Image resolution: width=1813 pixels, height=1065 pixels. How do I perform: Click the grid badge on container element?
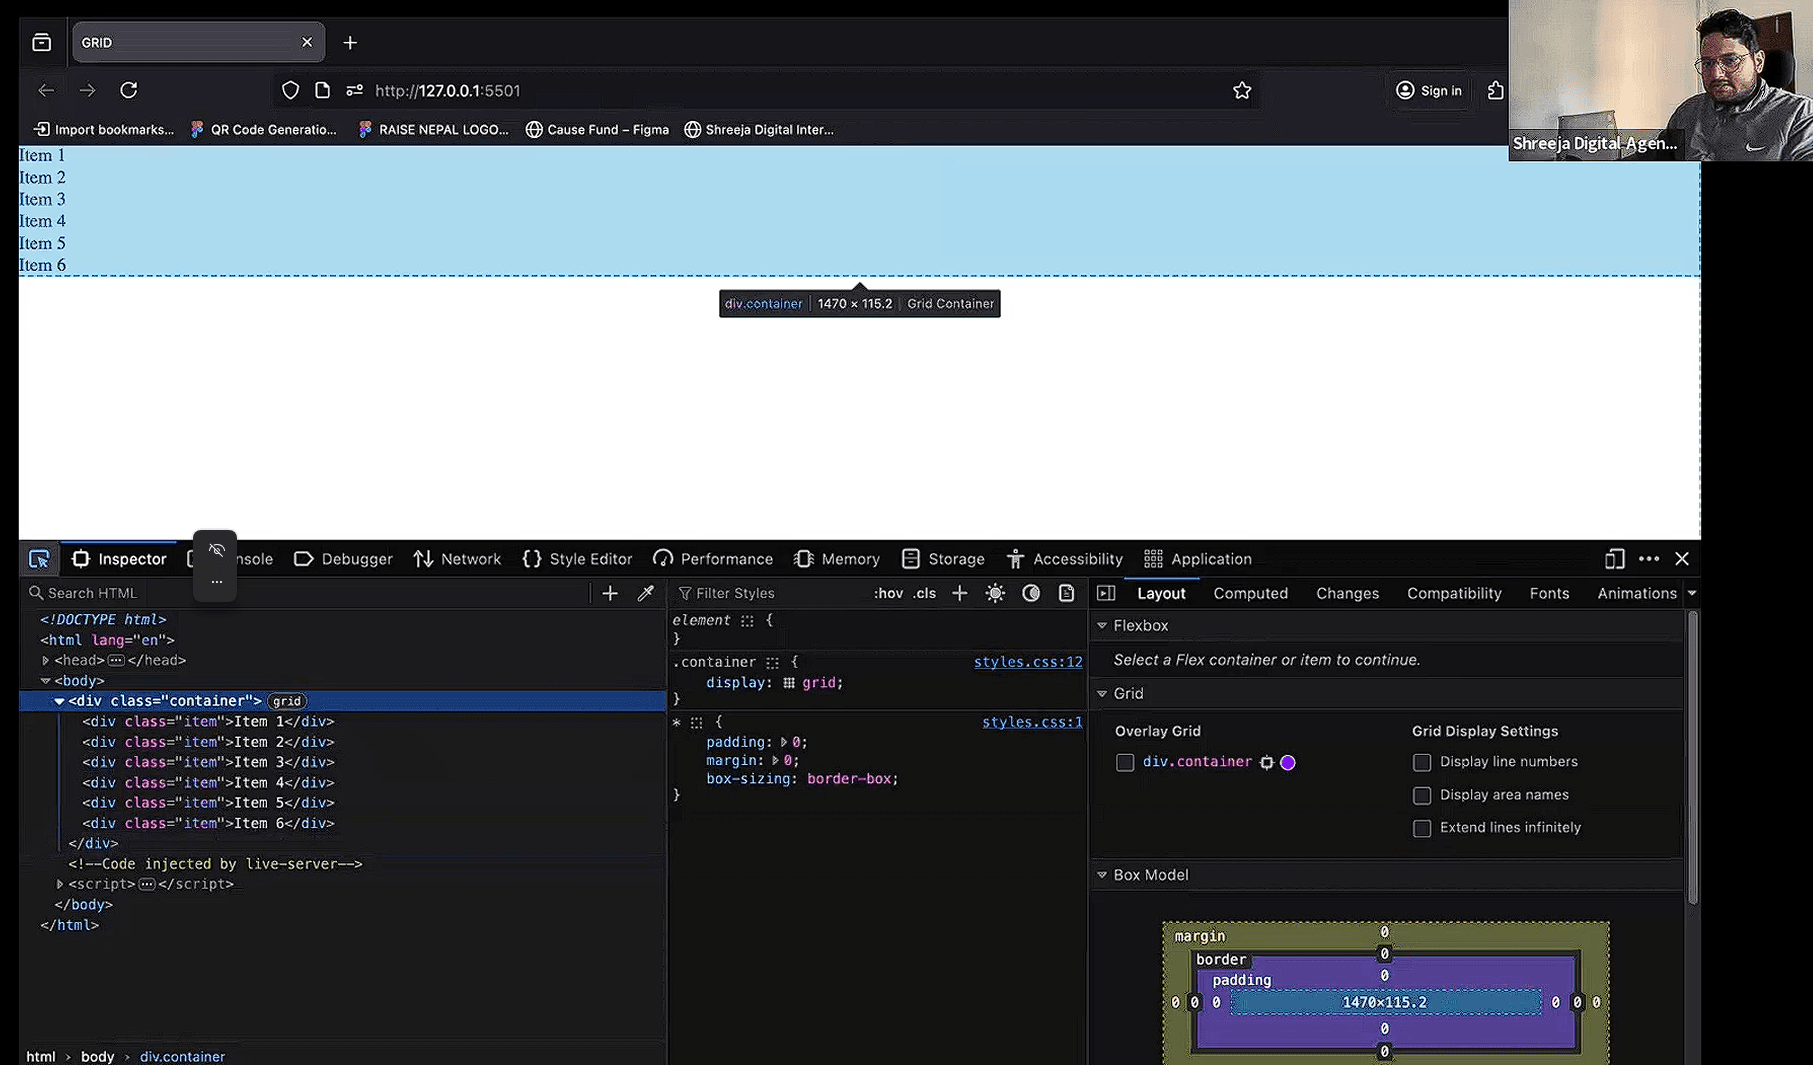pyautogui.click(x=287, y=701)
